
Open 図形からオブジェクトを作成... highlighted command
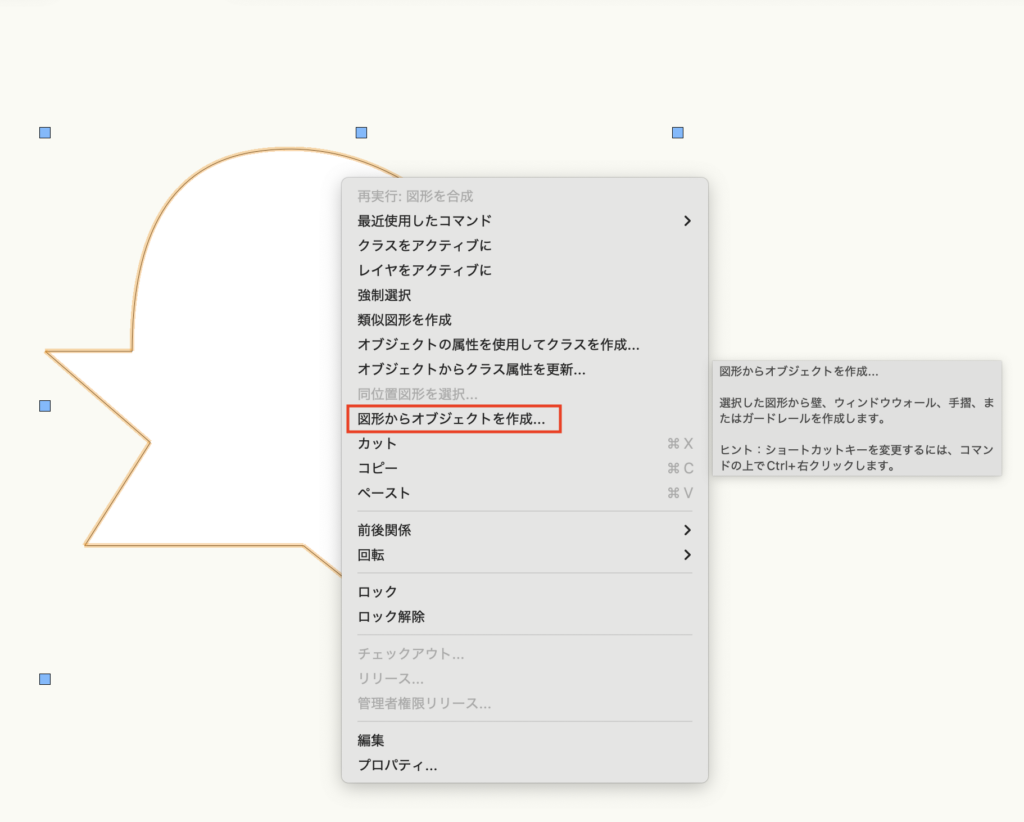[451, 419]
